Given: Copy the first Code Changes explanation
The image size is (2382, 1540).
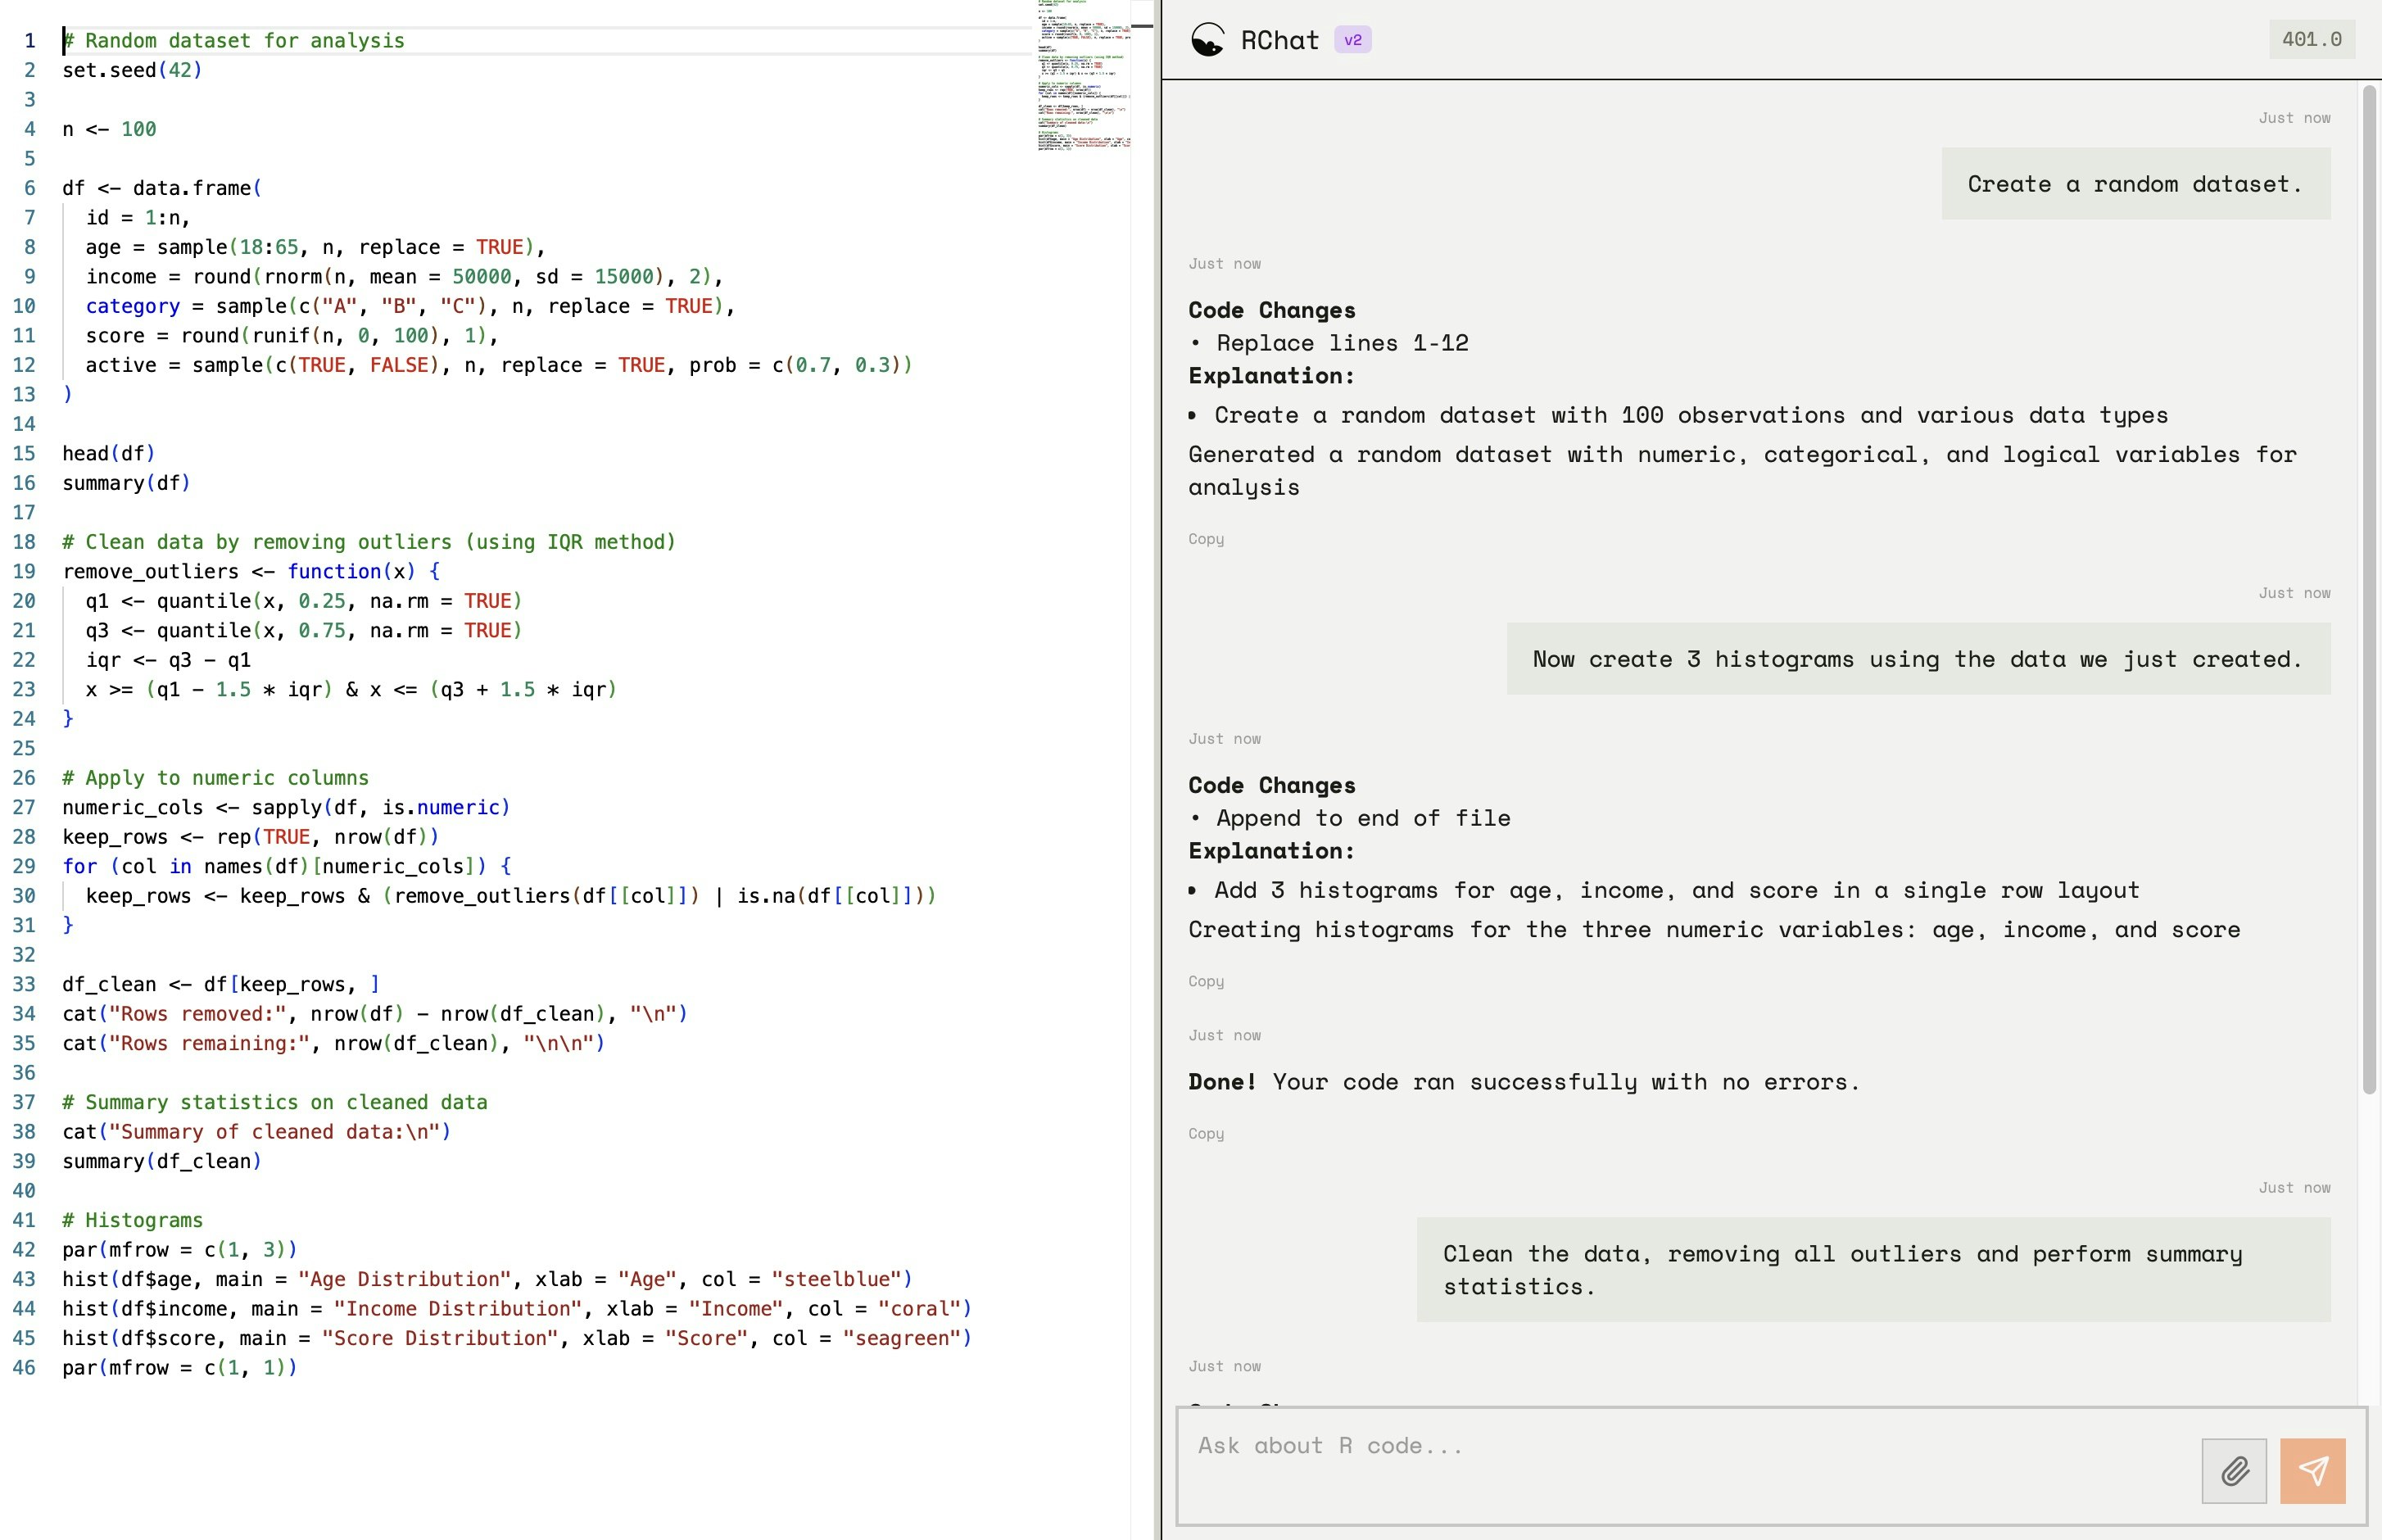Looking at the screenshot, I should click(x=1206, y=538).
